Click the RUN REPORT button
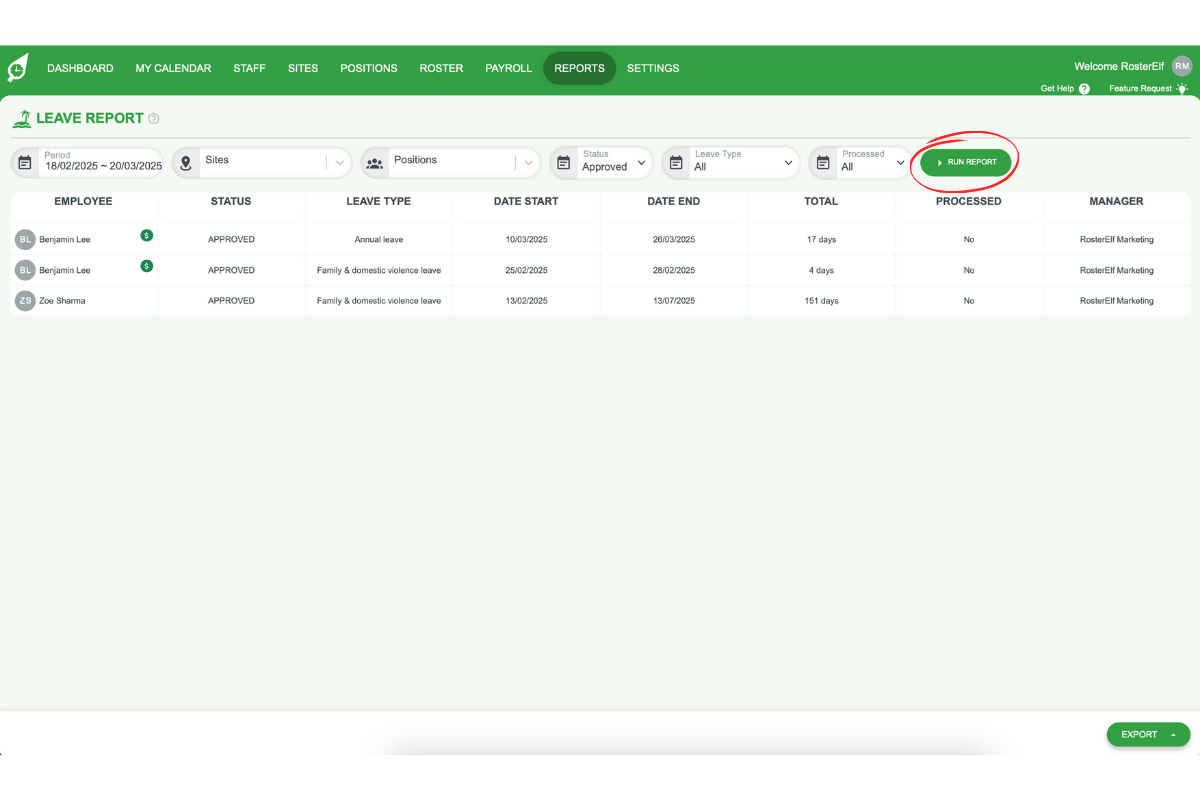Screen dimensions: 1200x800 [964, 161]
